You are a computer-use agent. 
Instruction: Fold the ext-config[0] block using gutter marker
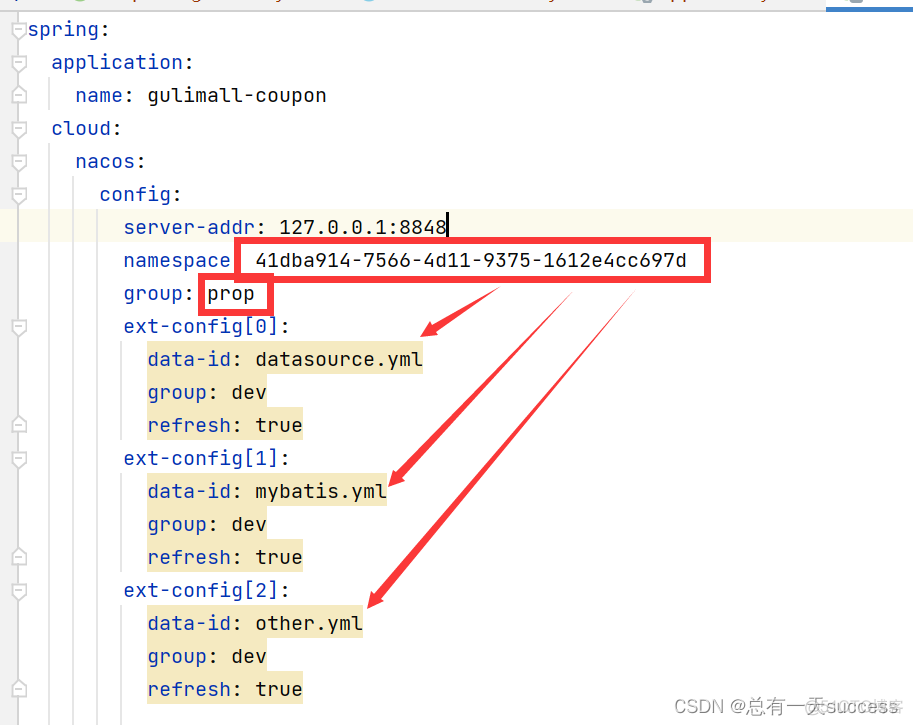(19, 327)
